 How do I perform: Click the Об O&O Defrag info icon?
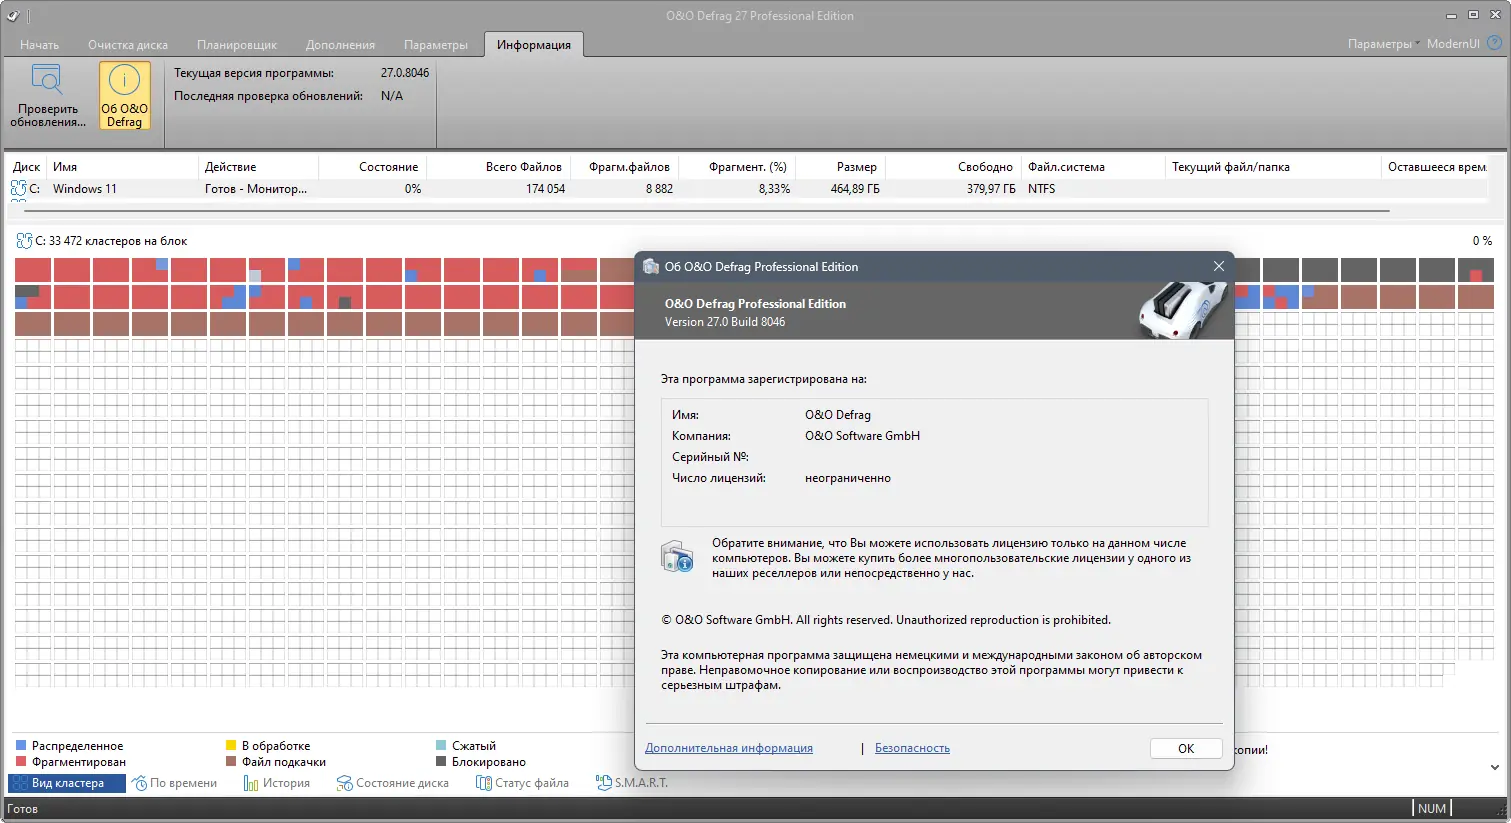(x=124, y=81)
